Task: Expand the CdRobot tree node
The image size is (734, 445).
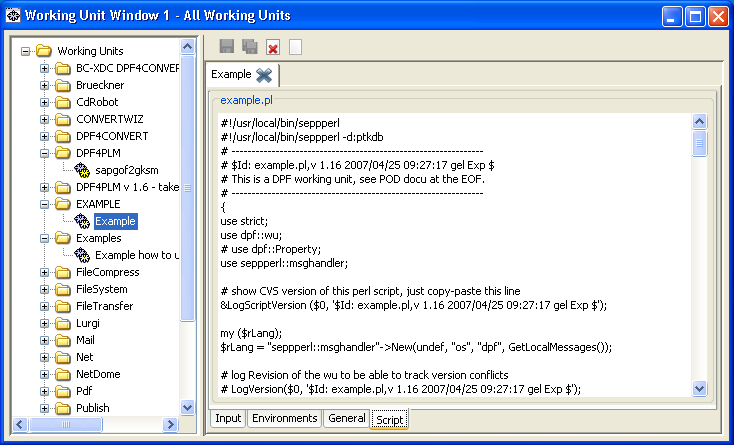Action: (44, 102)
